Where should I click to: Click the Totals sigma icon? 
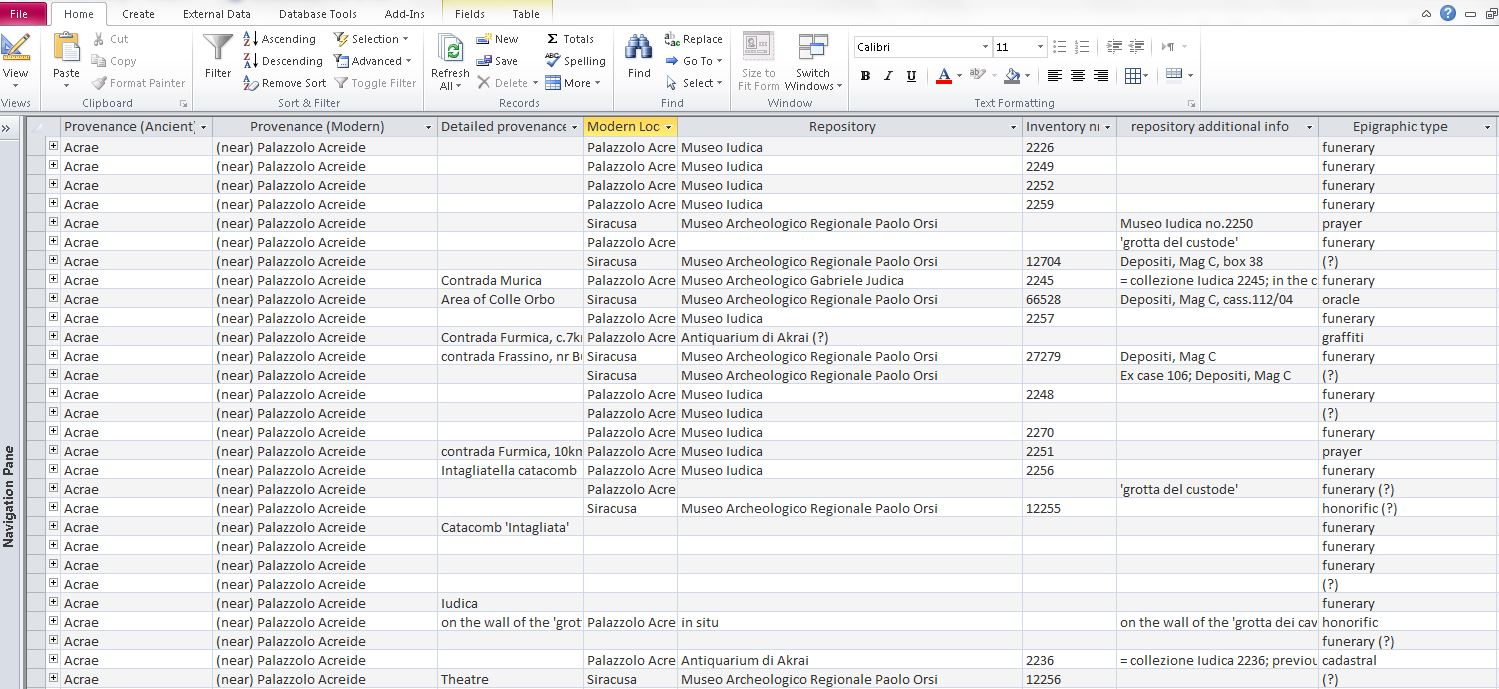pyautogui.click(x=553, y=39)
